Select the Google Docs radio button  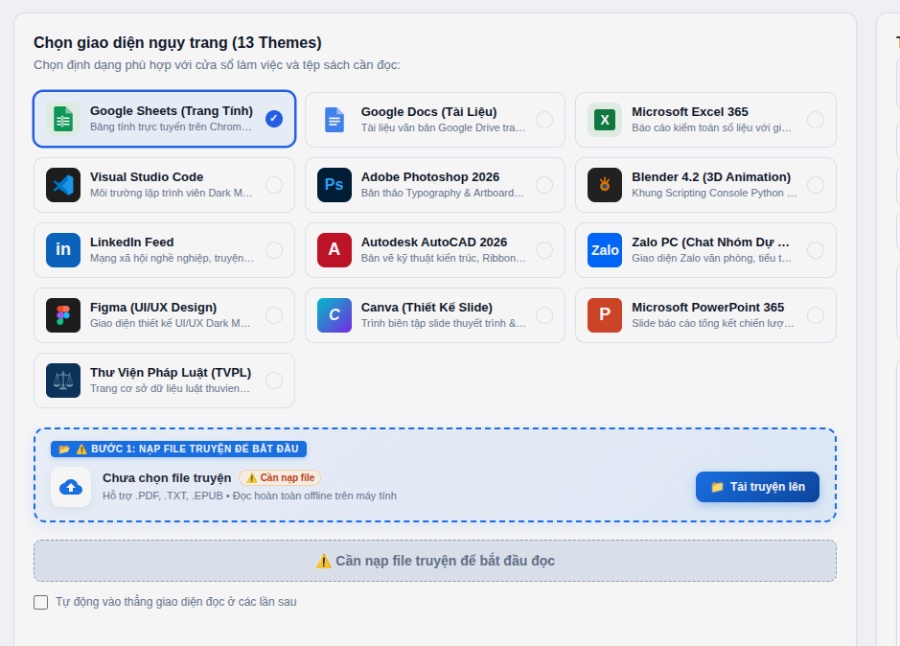click(544, 120)
